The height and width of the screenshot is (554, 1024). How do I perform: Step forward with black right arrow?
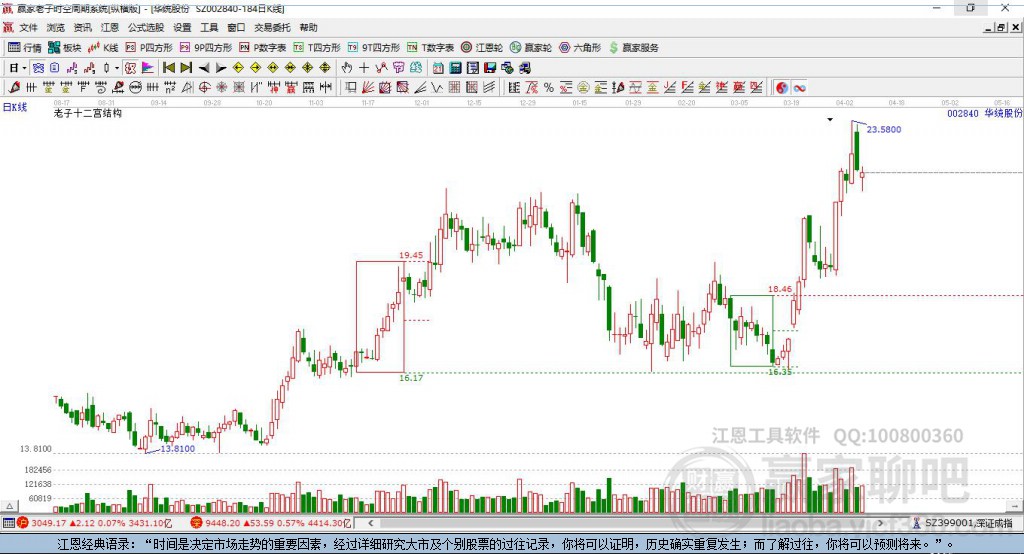coord(221,68)
